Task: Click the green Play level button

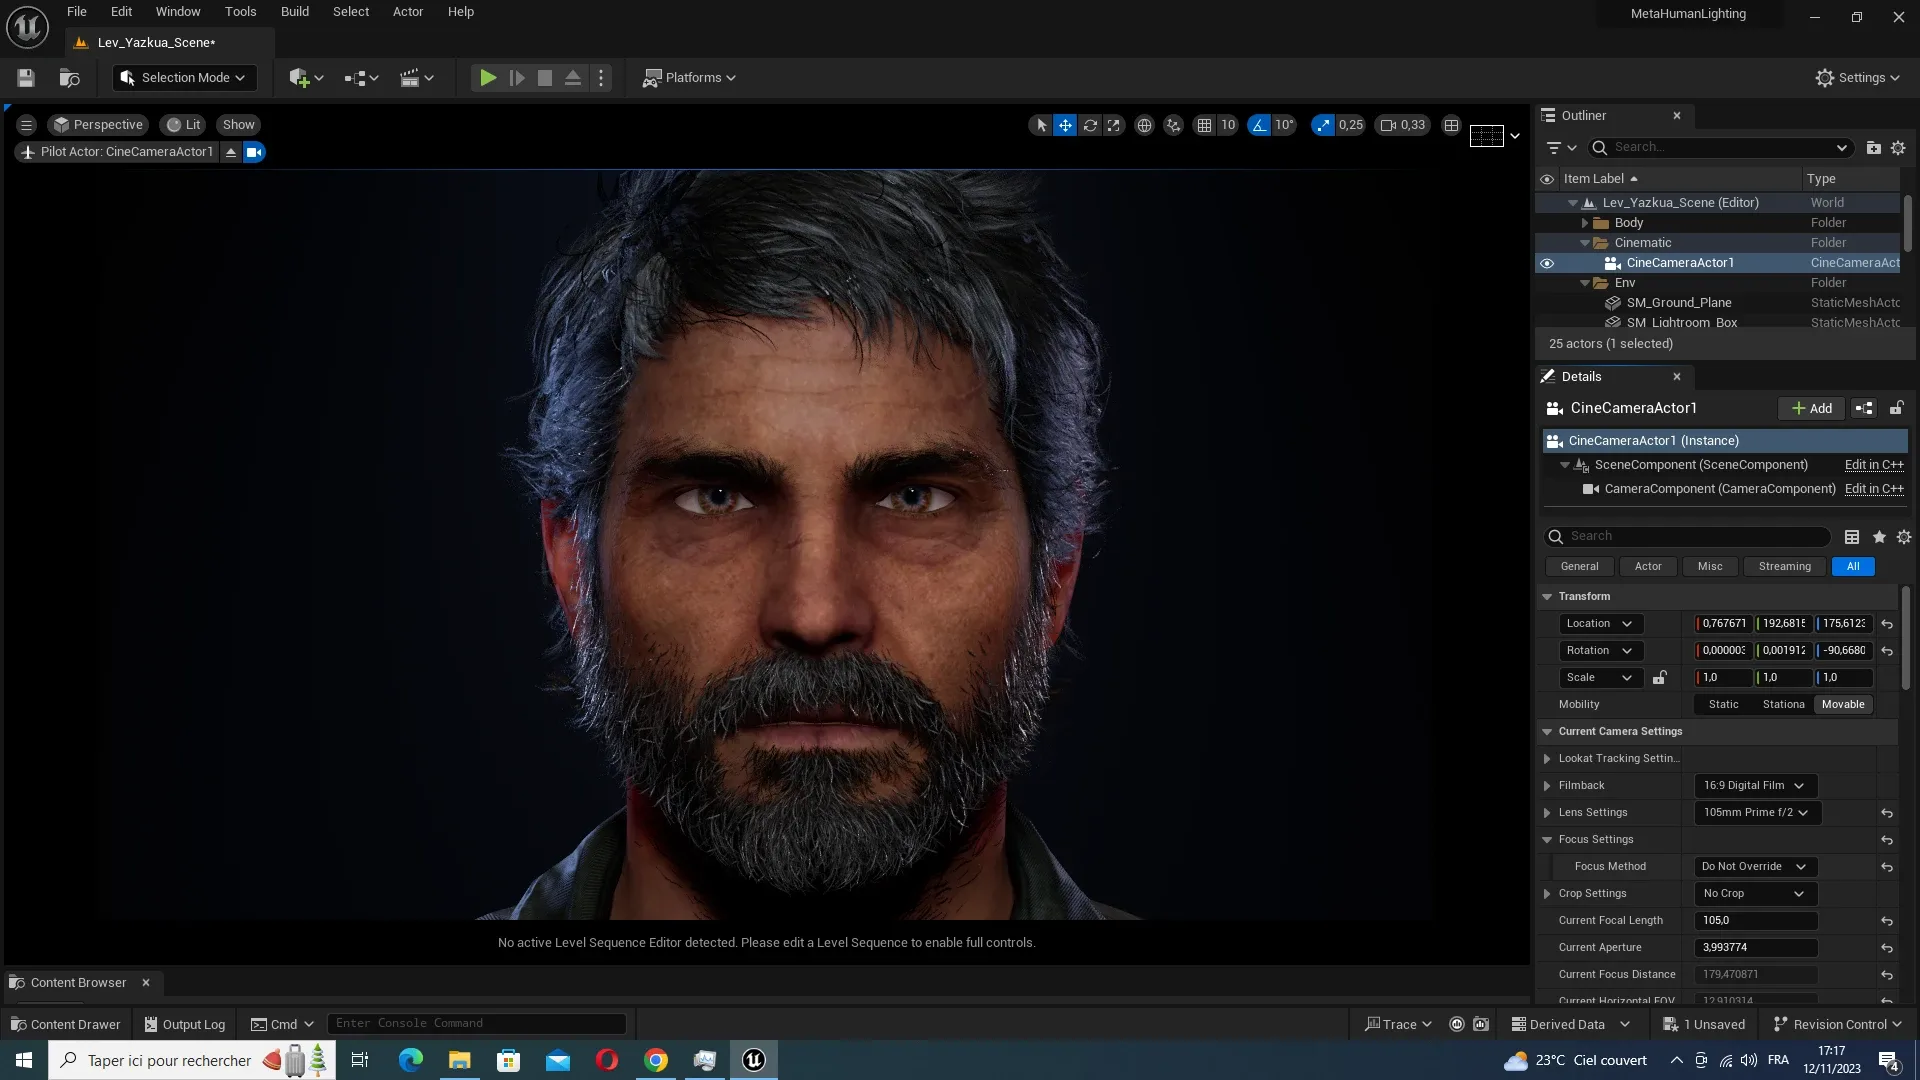Action: [x=487, y=78]
